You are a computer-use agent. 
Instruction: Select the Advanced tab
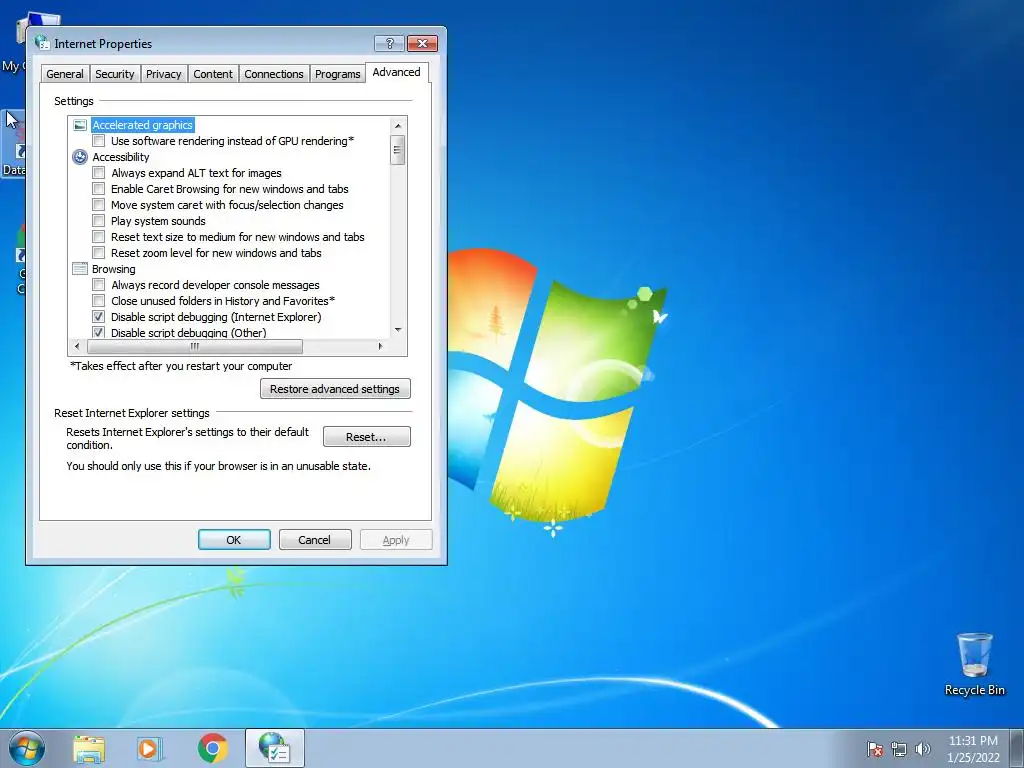[x=396, y=72]
